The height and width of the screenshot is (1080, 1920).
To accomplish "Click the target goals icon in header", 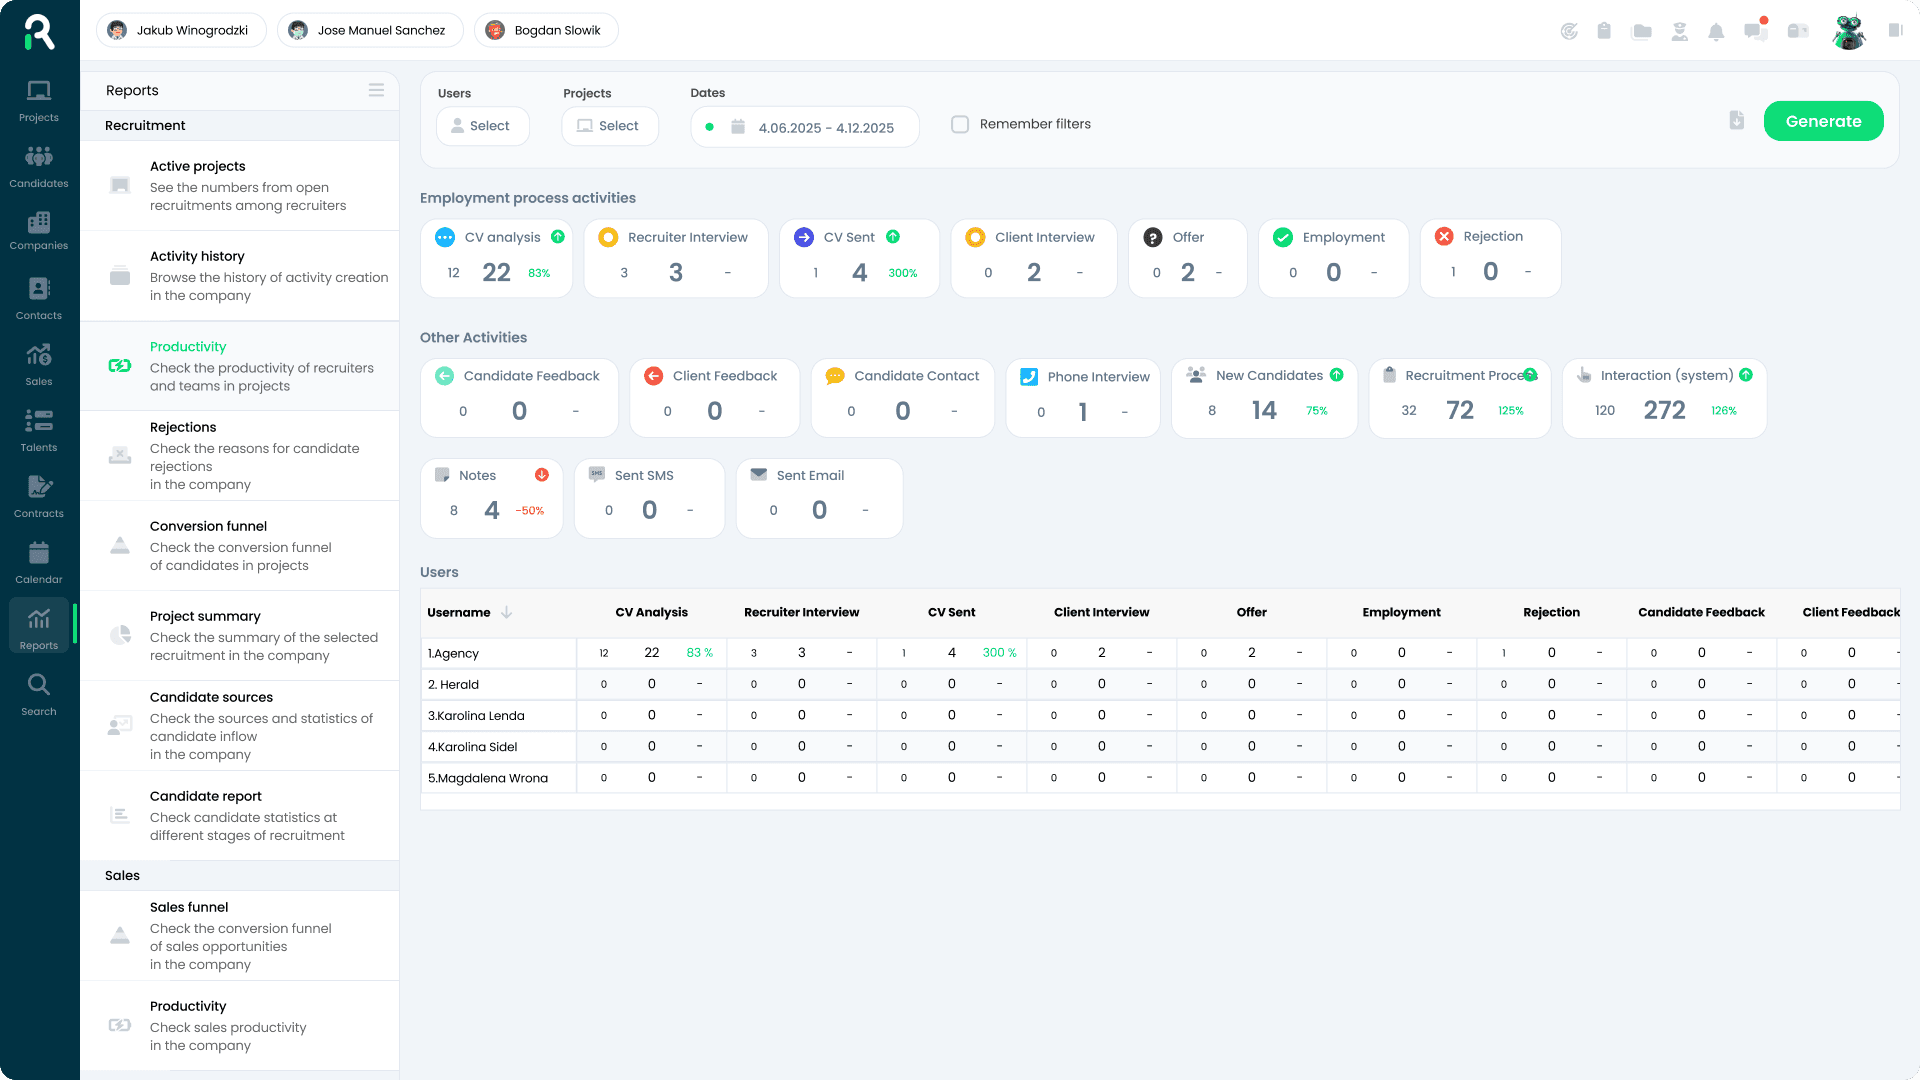I will click(1569, 32).
